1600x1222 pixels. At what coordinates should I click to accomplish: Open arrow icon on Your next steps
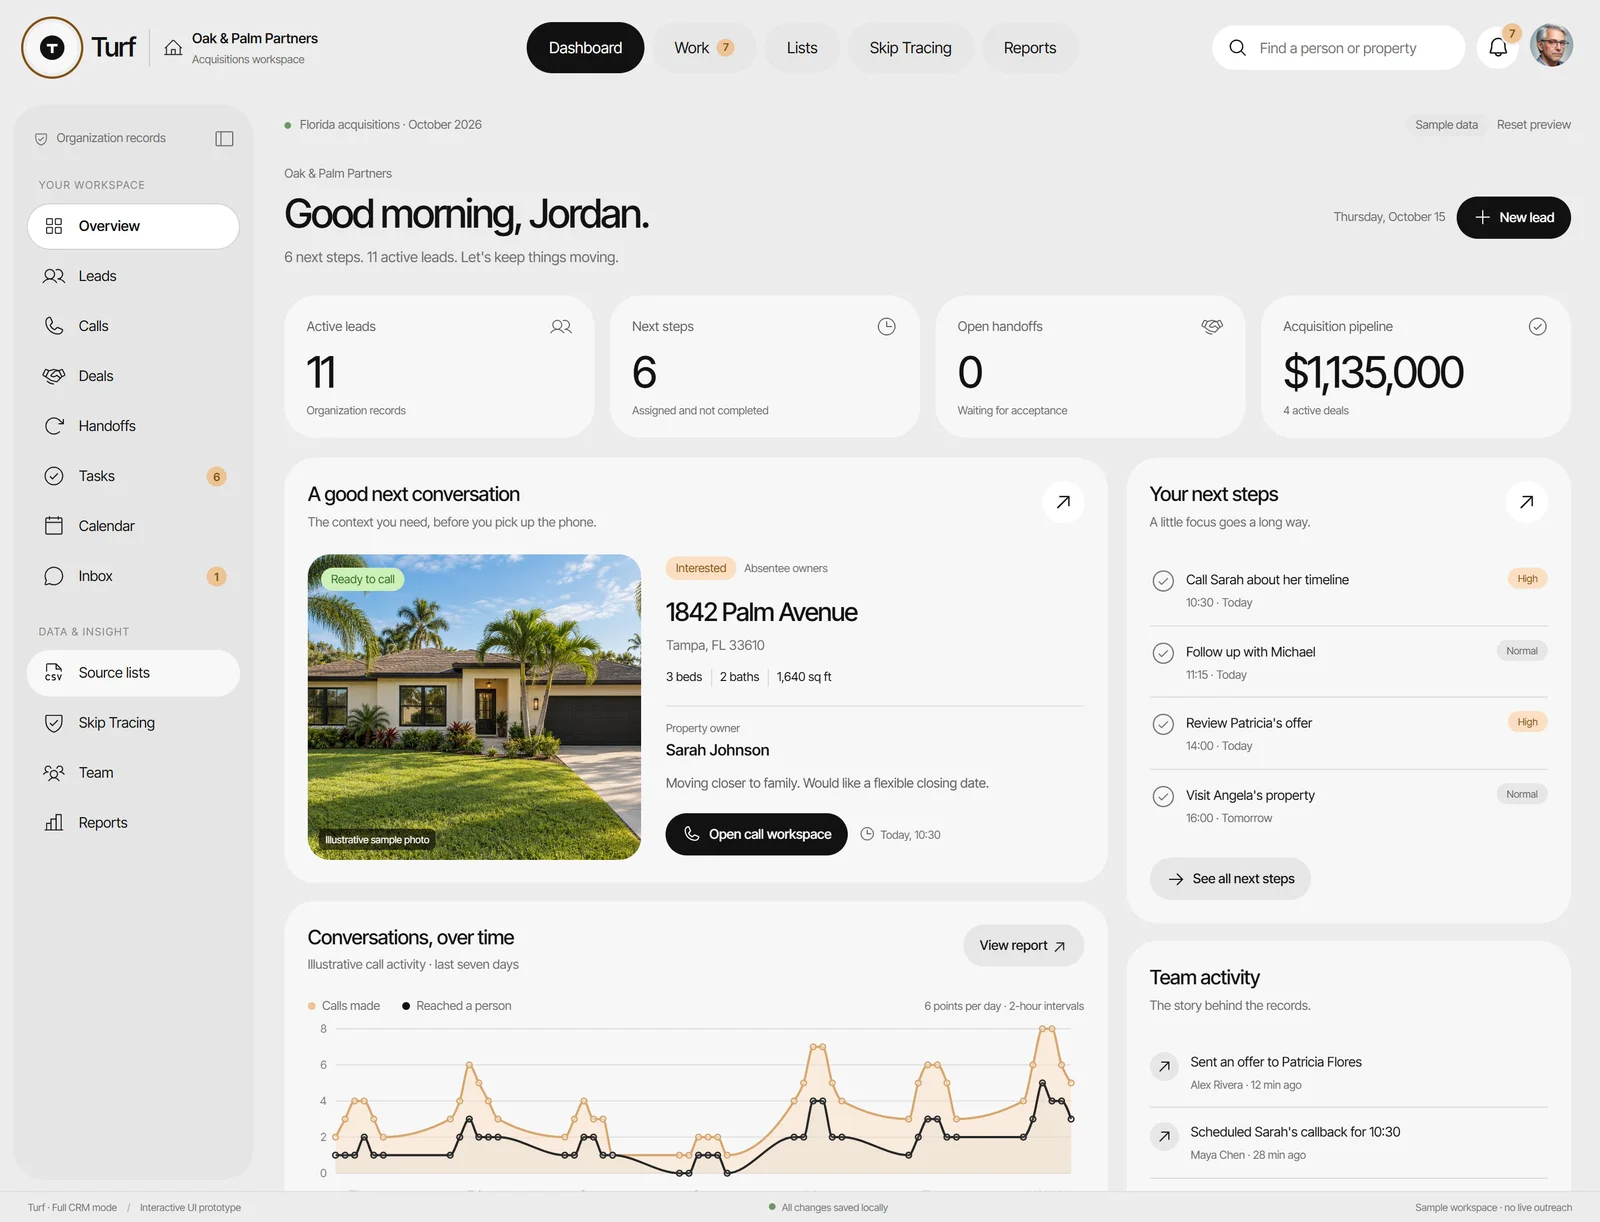coord(1526,502)
